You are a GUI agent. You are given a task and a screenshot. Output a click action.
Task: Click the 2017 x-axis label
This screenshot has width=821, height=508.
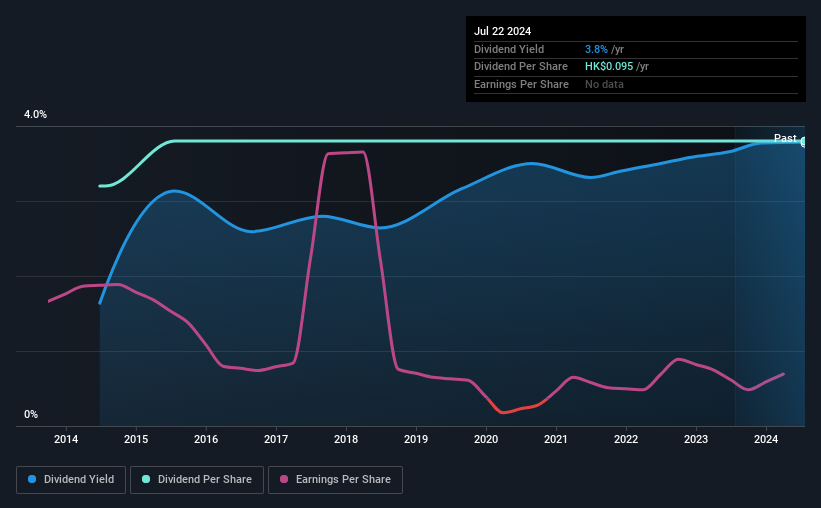click(276, 439)
